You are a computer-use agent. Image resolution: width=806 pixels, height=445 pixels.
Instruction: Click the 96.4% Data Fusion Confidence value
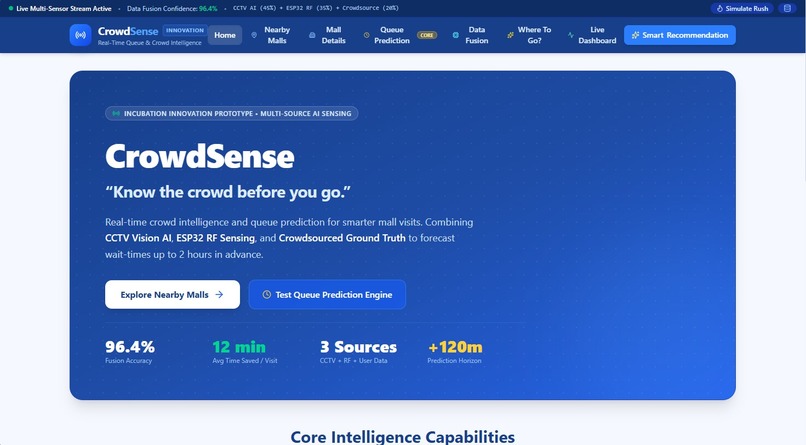pos(208,8)
